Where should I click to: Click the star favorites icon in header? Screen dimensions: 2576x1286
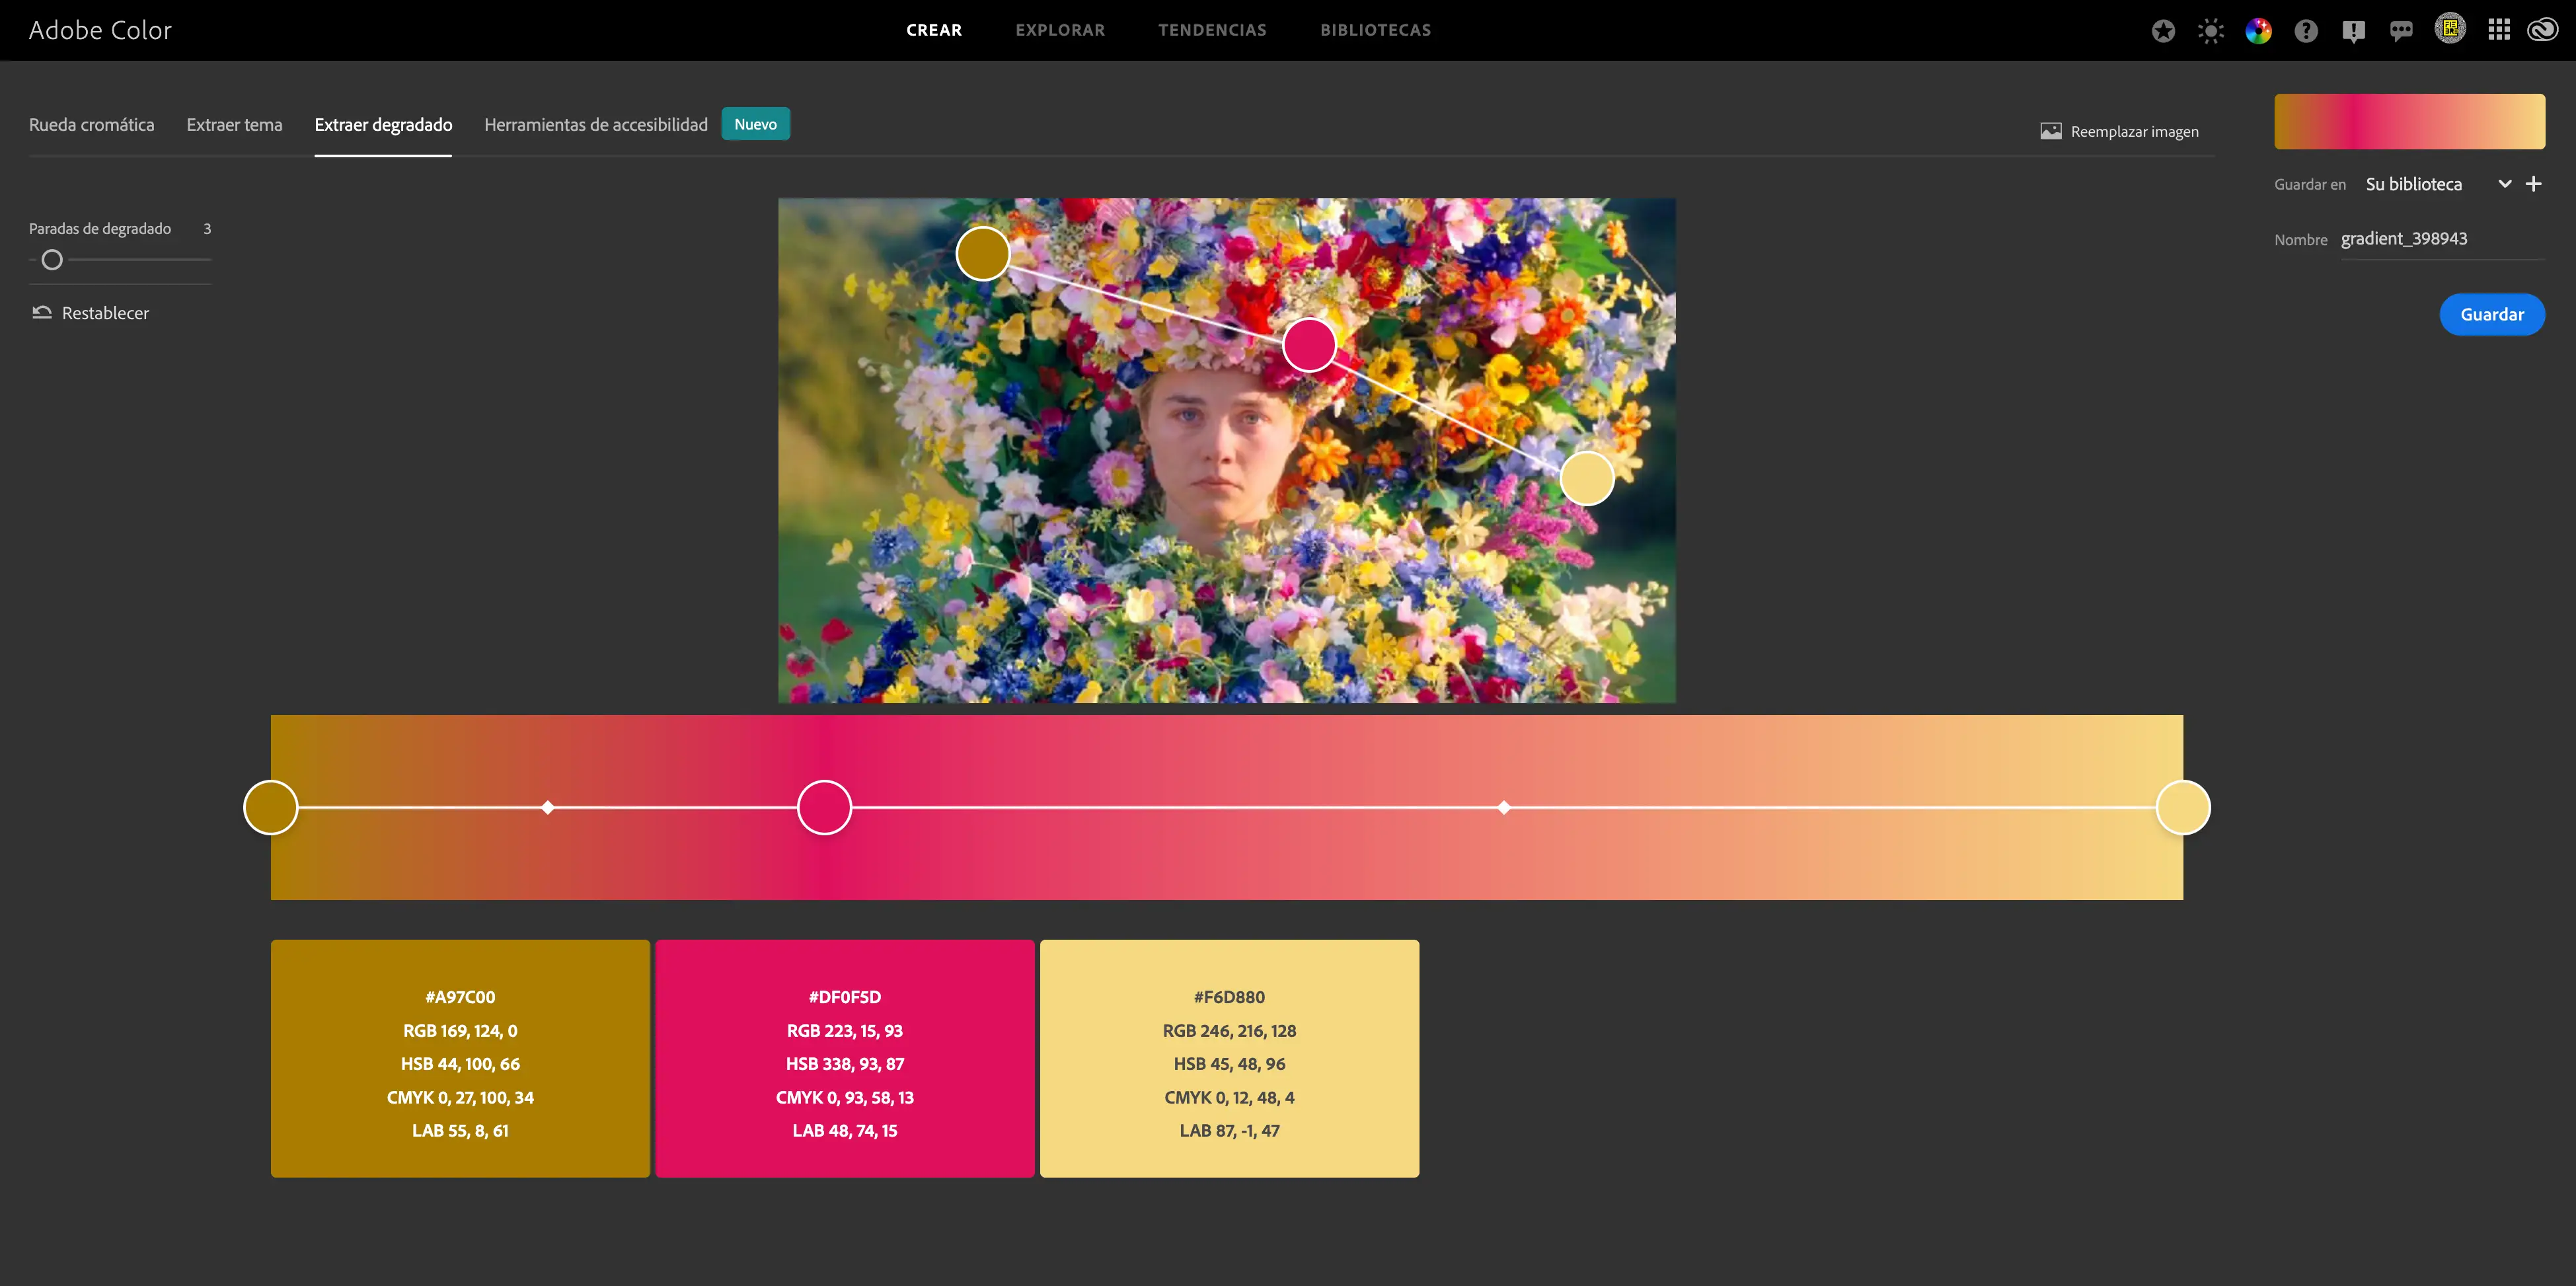[2163, 31]
